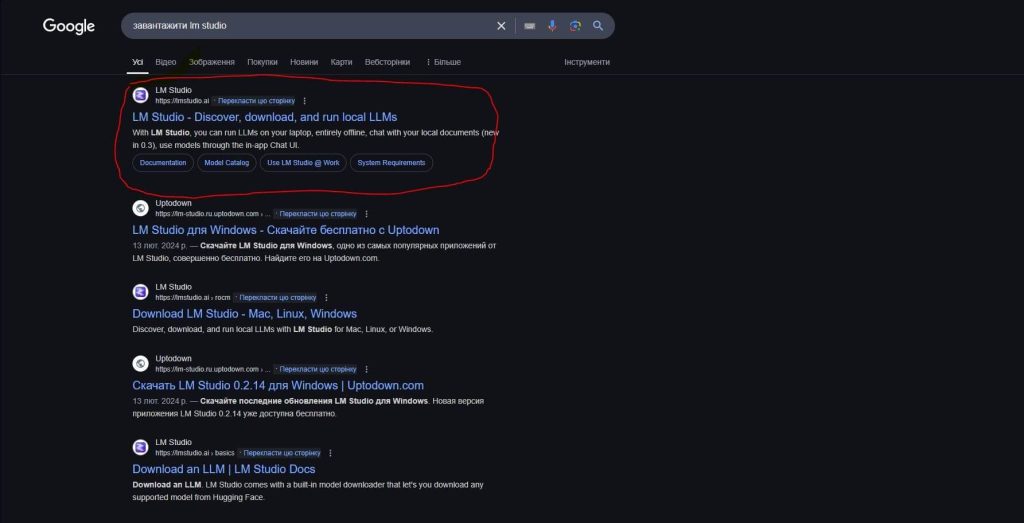Open three-dot menu of first LM Studio result
Viewport: 1024px width, 523px height.
pos(305,101)
